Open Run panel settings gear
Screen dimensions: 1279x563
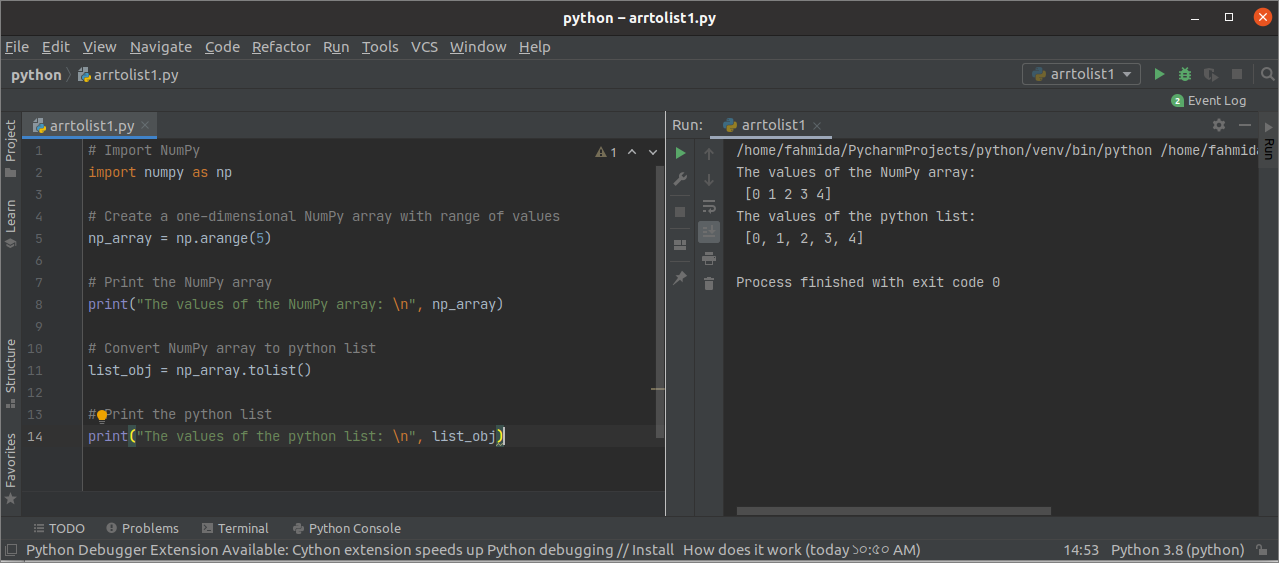pyautogui.click(x=1218, y=125)
